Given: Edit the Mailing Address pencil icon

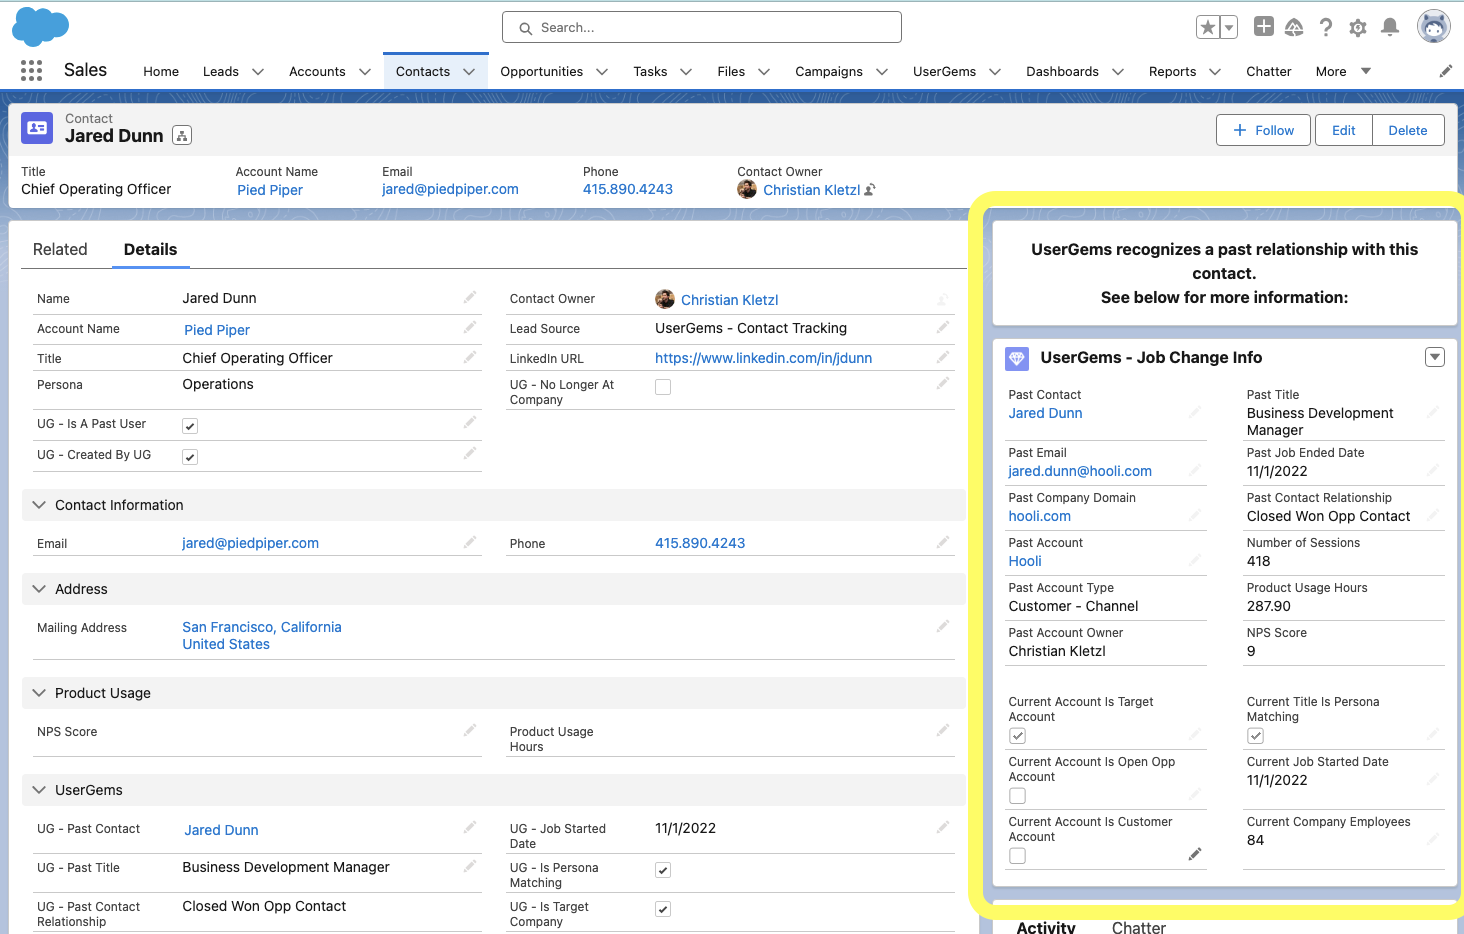Looking at the screenshot, I should 943,626.
